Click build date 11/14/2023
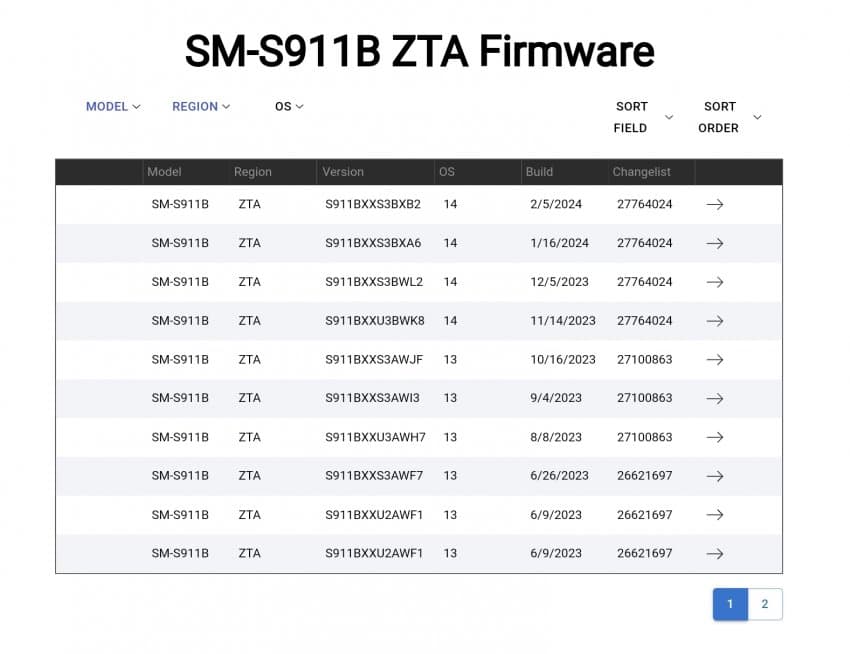This screenshot has height=654, width=850. tap(563, 321)
